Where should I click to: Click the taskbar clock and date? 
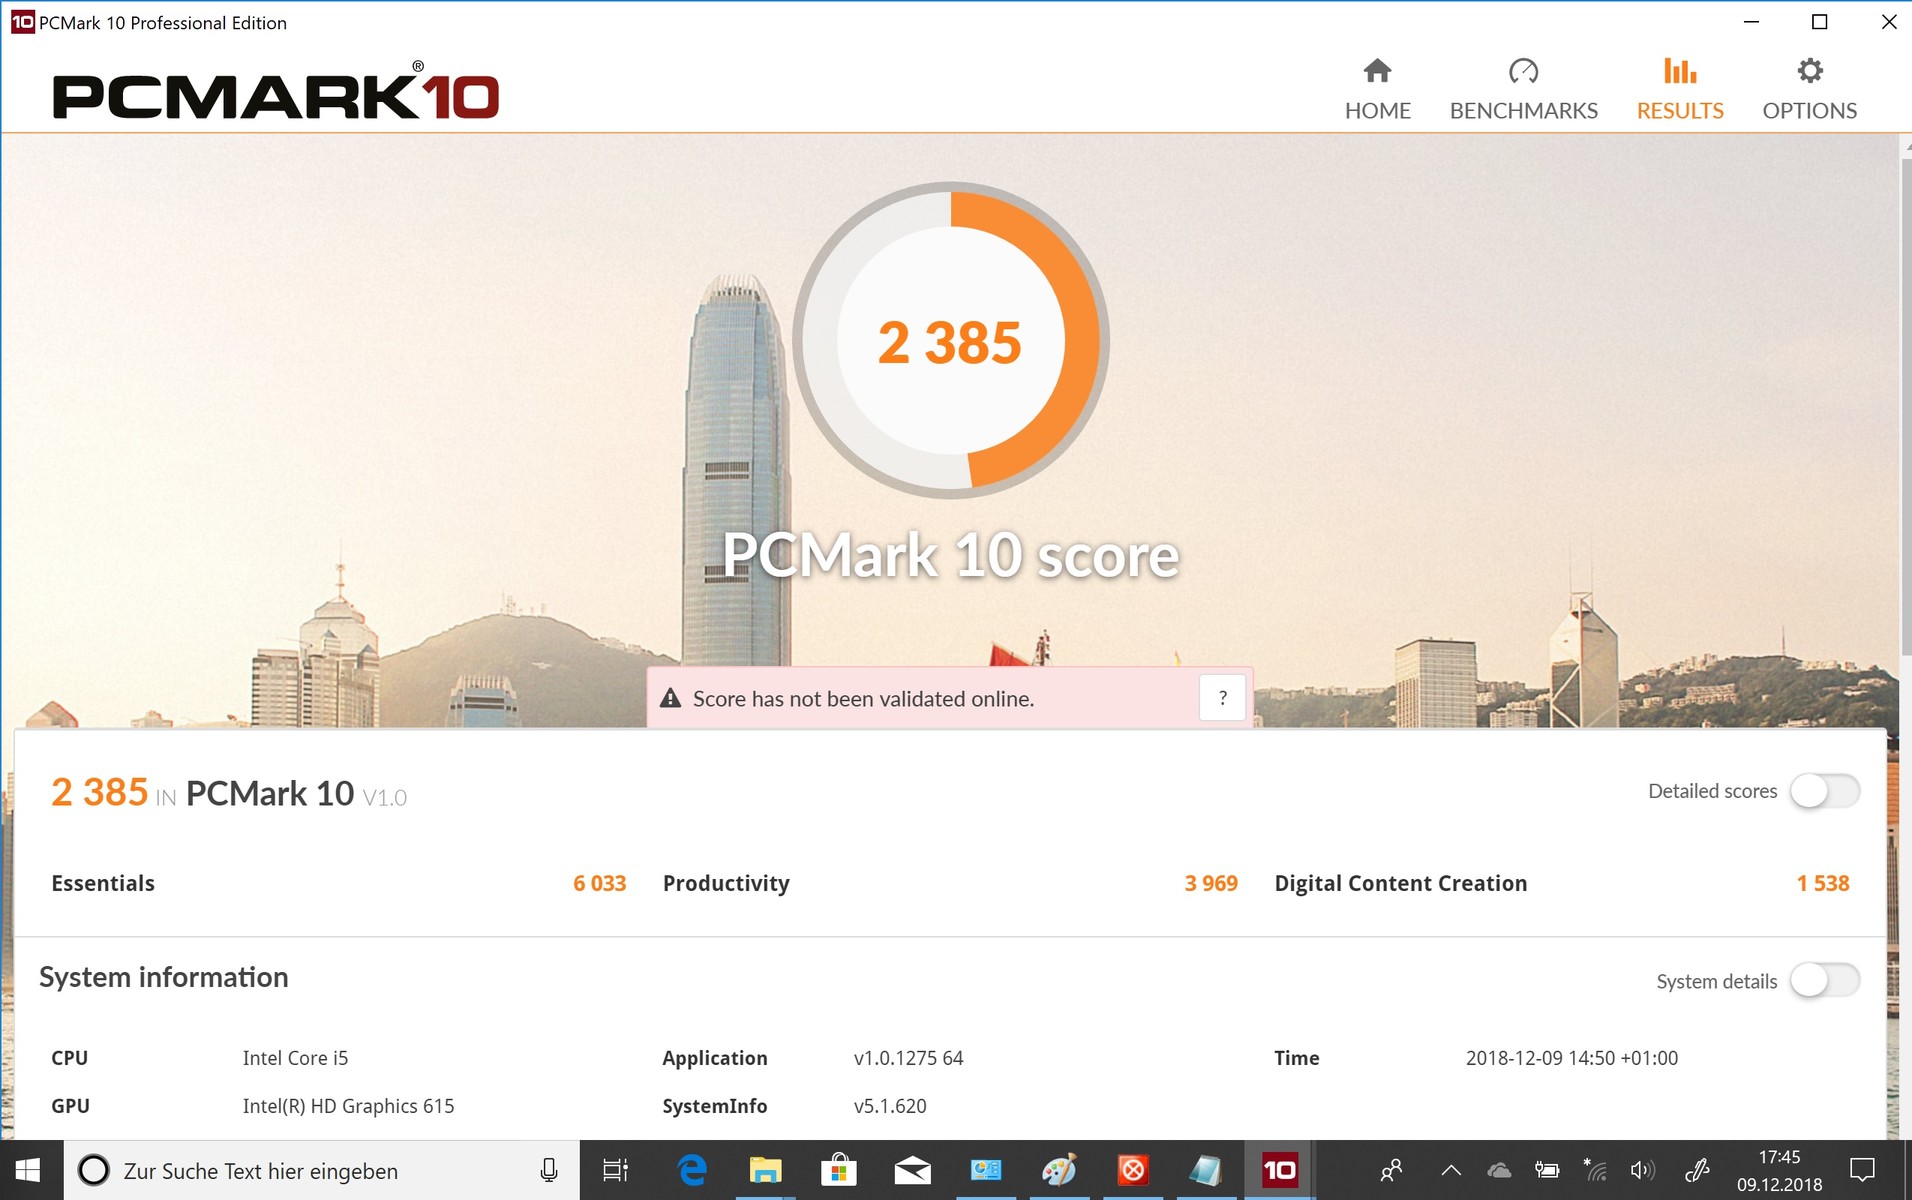[x=1779, y=1170]
